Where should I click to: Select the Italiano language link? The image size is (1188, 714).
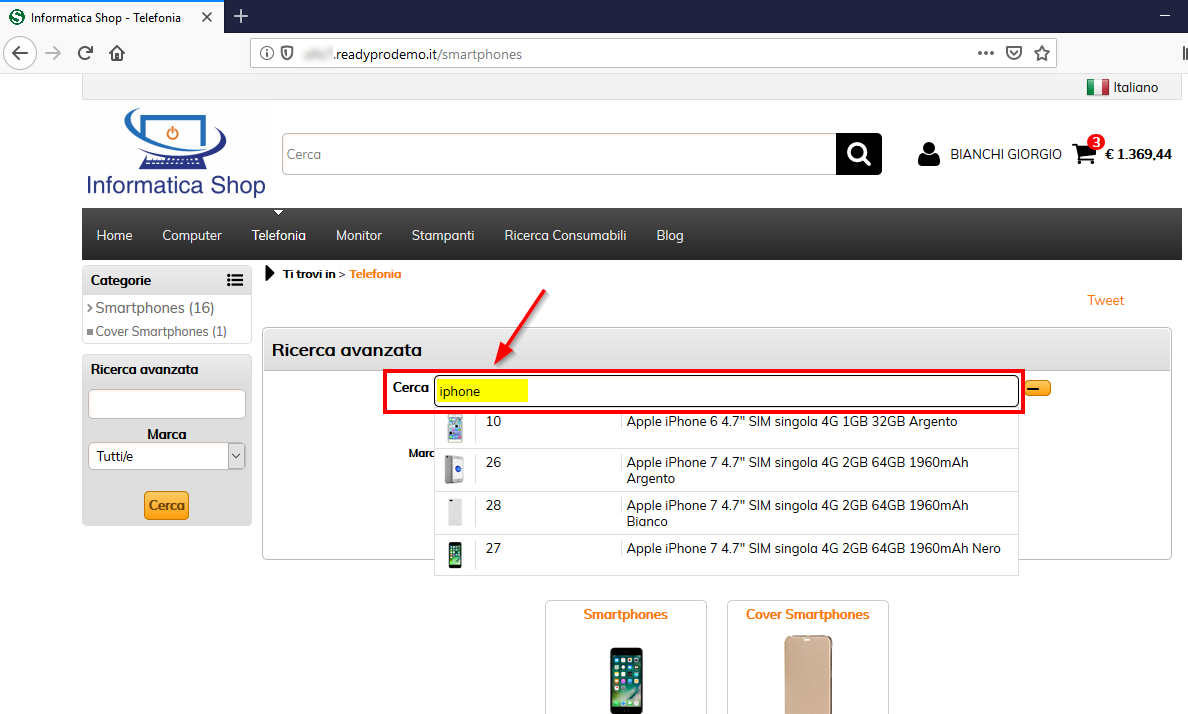click(1136, 87)
